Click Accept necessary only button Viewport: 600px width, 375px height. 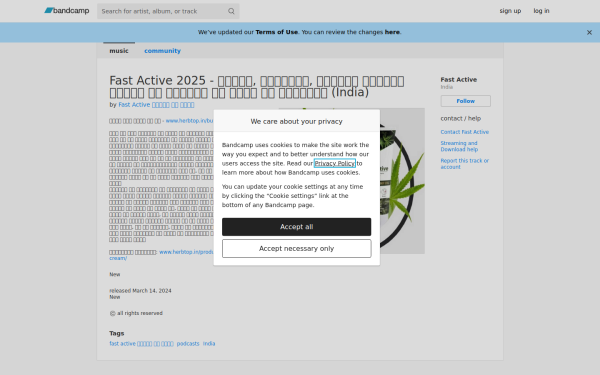pyautogui.click(x=297, y=248)
